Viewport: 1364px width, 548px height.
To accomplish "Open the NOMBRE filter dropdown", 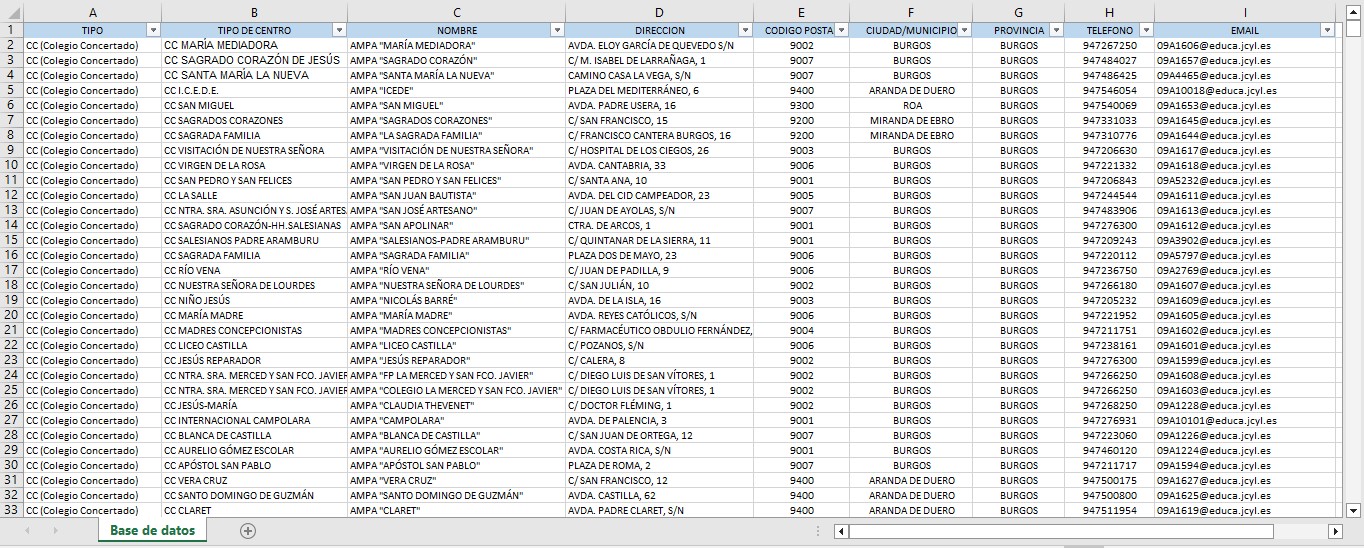I will point(556,30).
